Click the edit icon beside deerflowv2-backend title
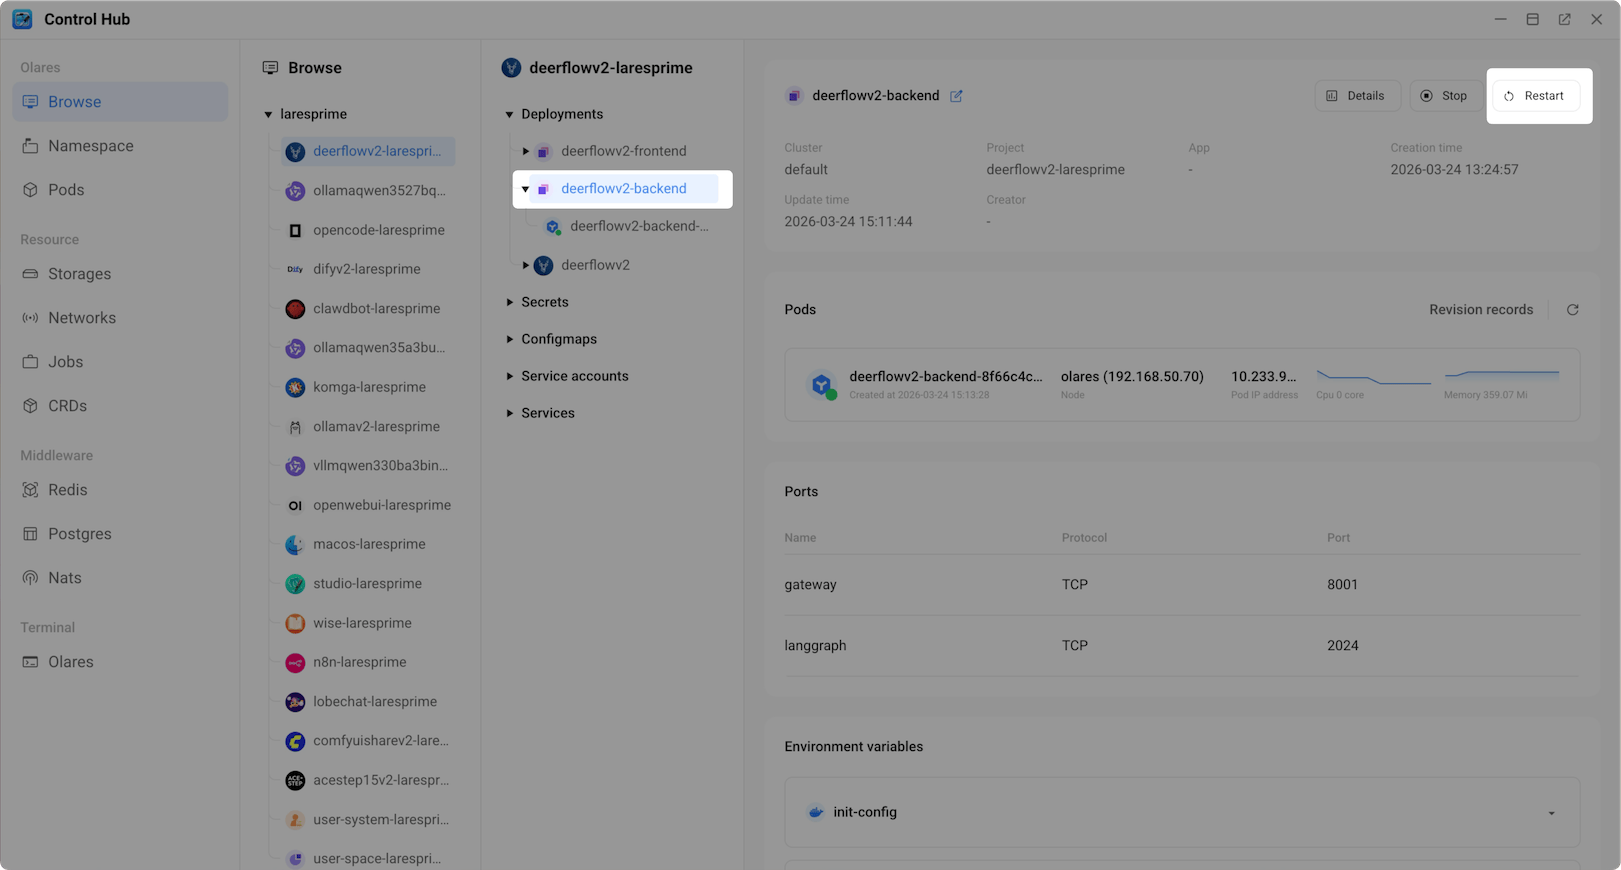 956,96
